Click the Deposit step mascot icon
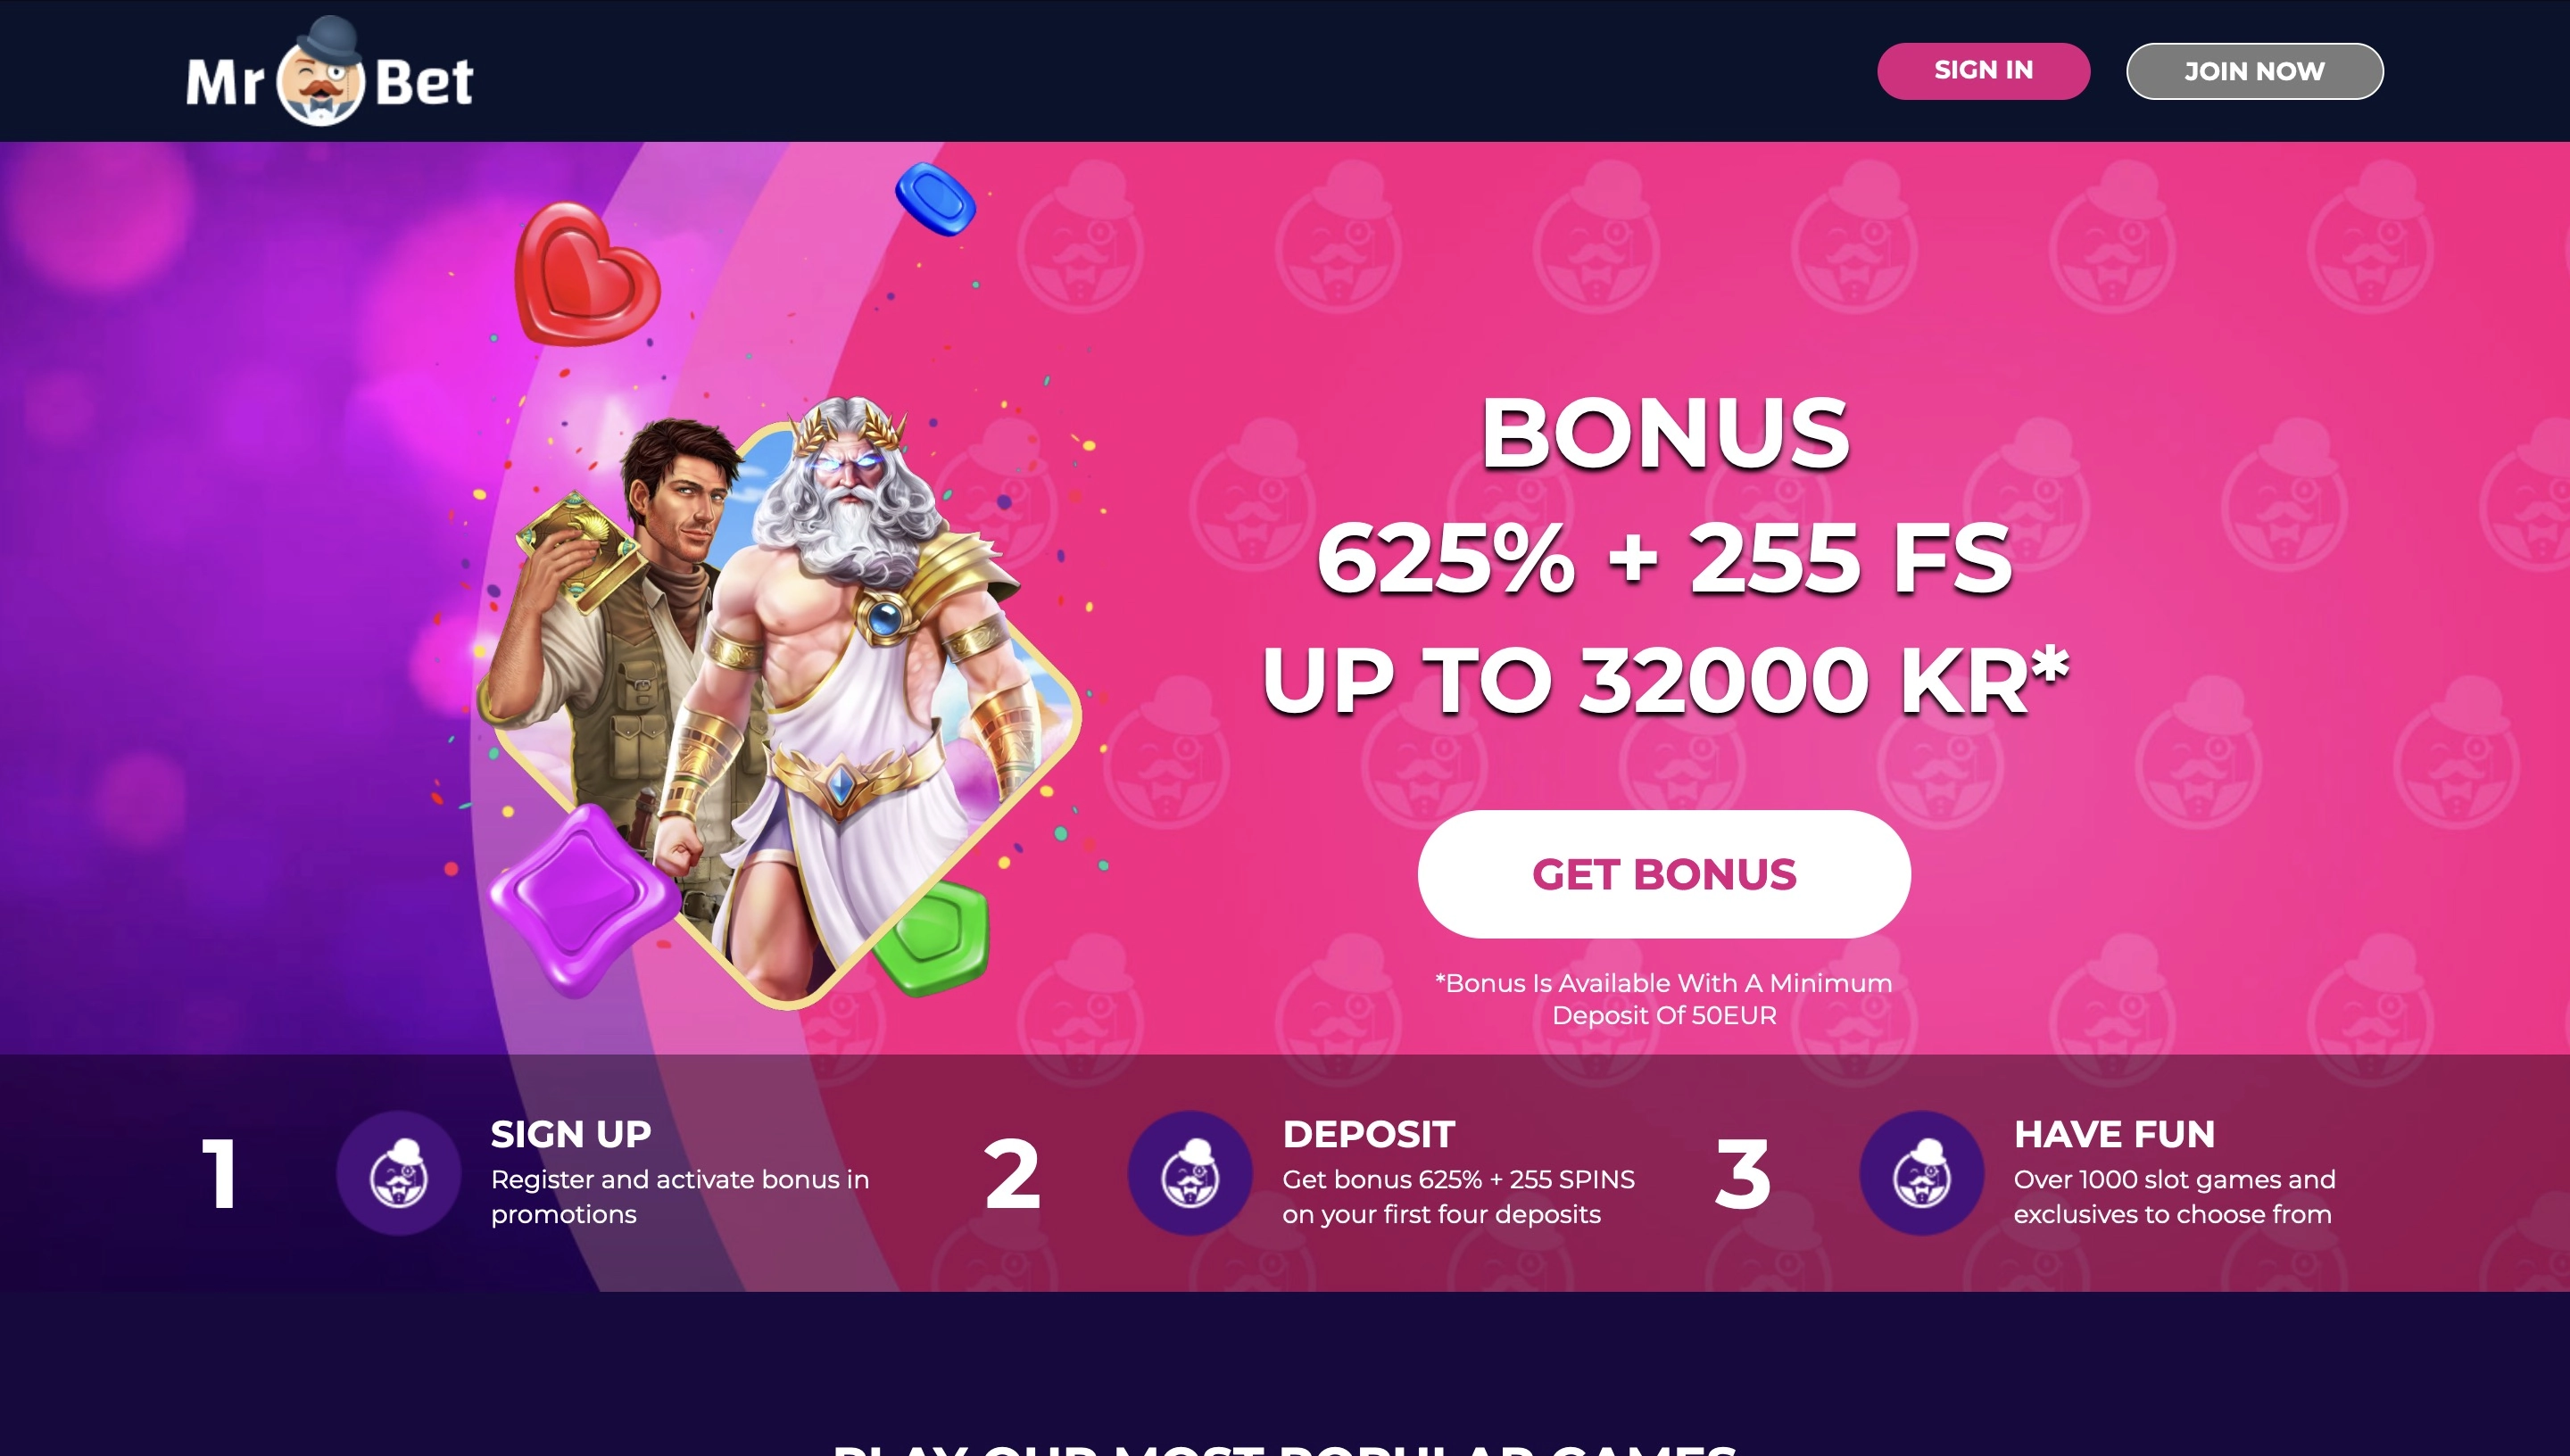 point(1190,1173)
